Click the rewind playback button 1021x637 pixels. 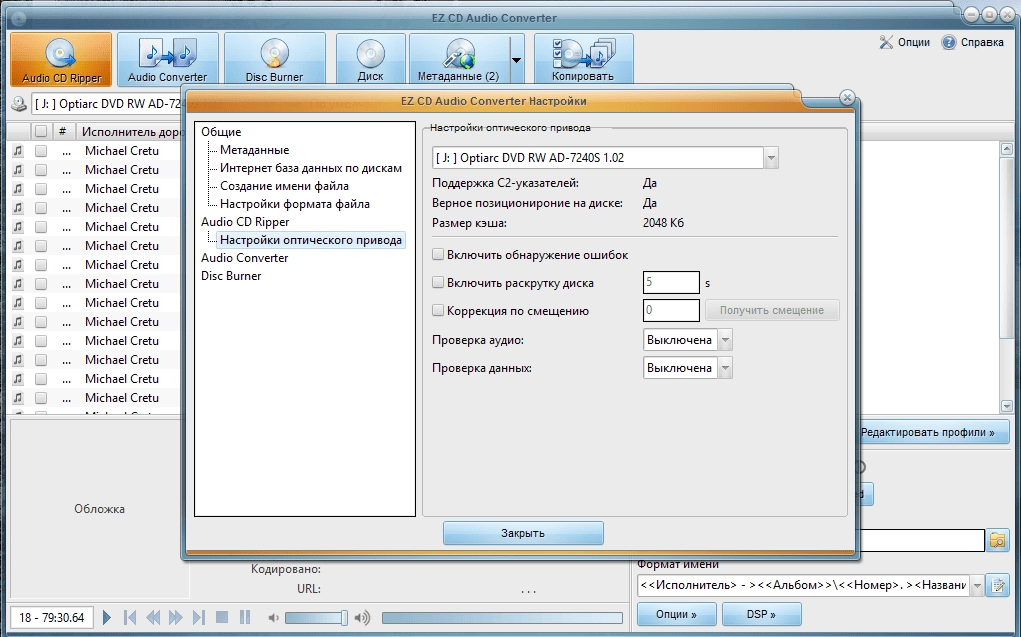click(x=153, y=617)
